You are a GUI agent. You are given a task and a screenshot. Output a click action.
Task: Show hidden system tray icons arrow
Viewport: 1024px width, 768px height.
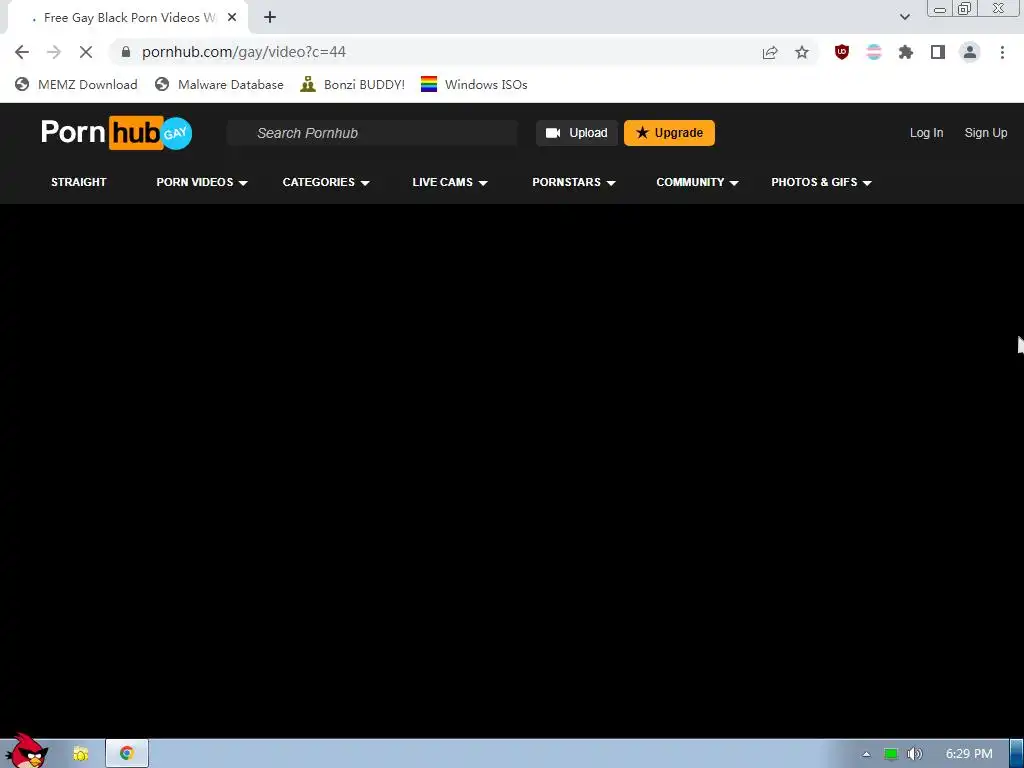click(867, 754)
